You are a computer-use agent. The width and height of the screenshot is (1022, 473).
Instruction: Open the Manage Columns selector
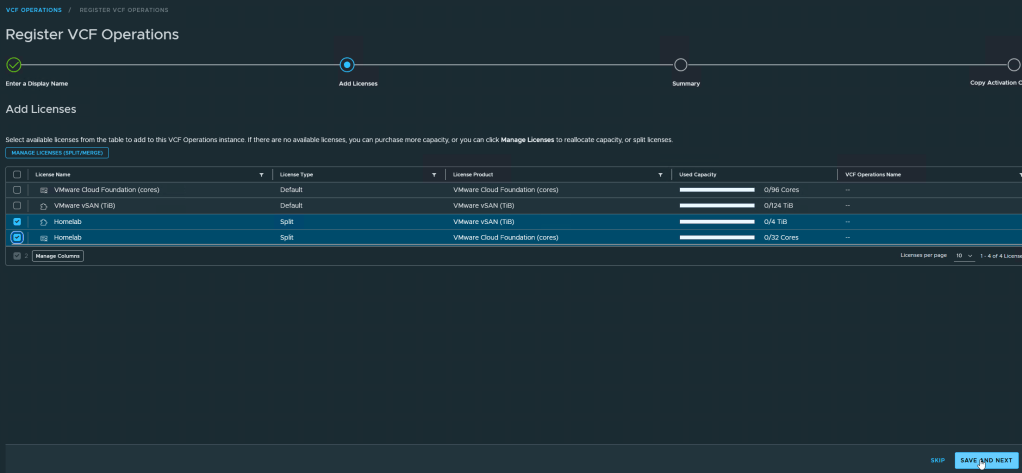click(x=58, y=256)
